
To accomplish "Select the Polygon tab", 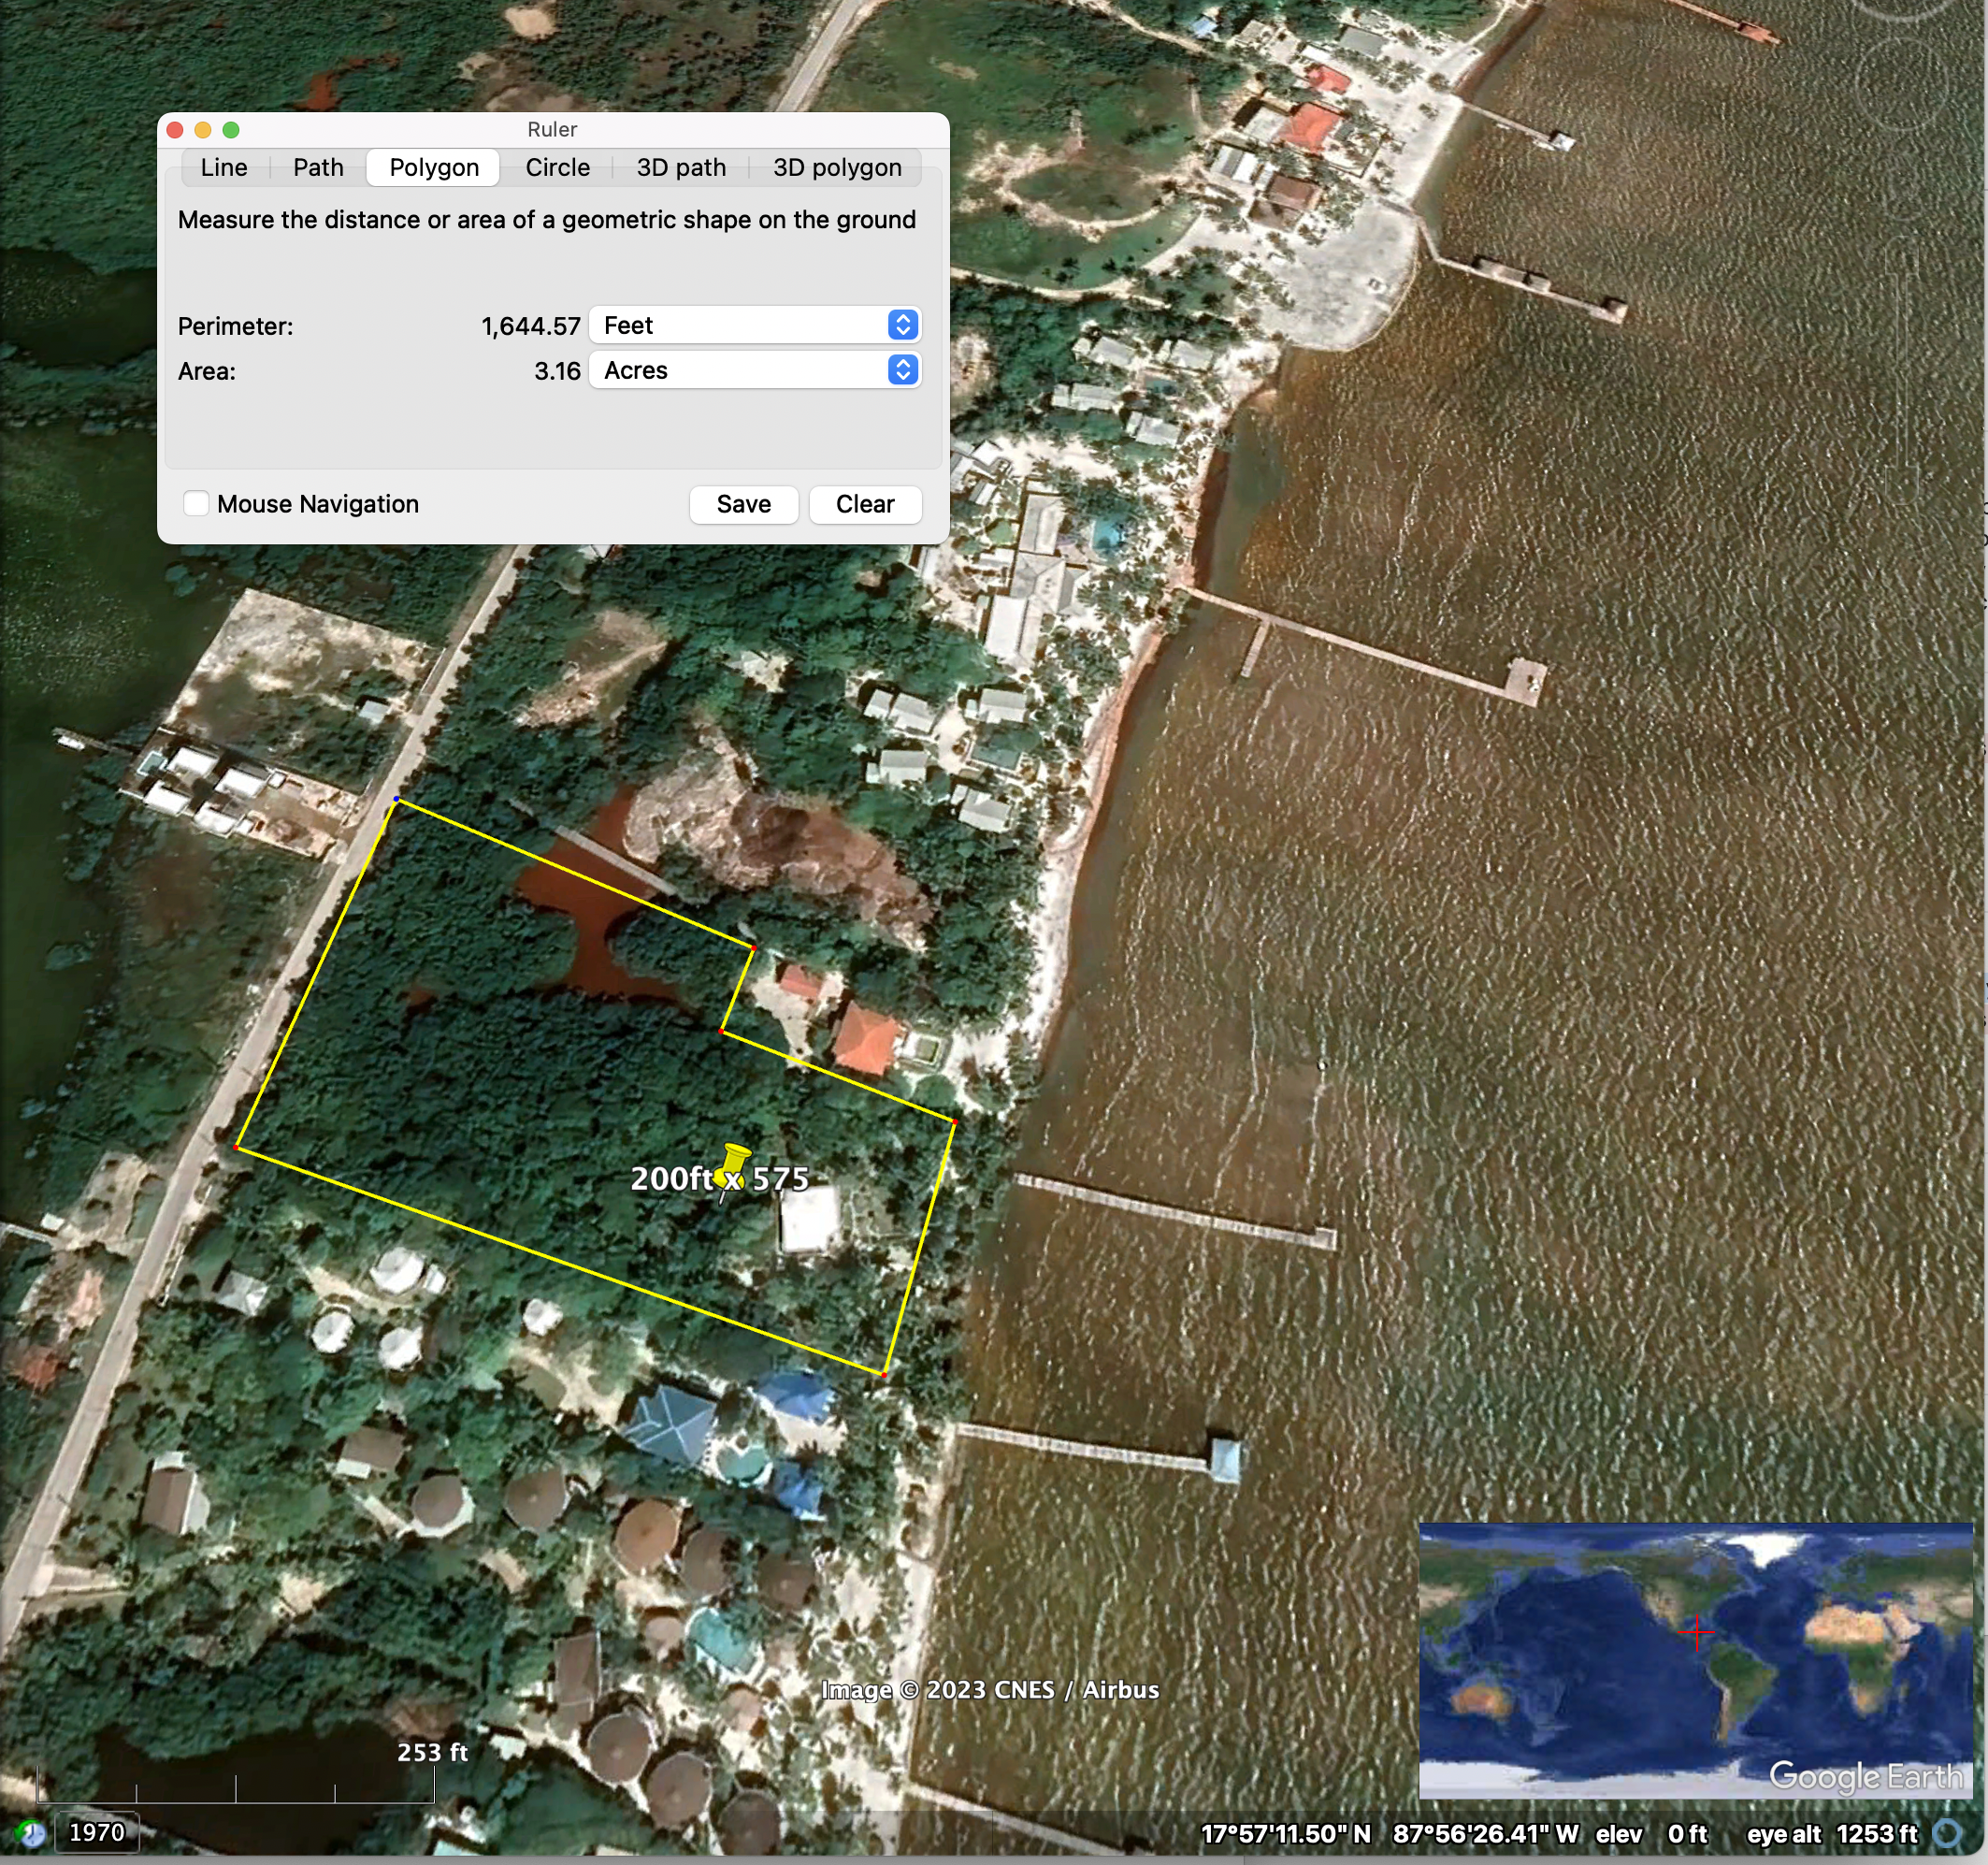I will (x=434, y=167).
